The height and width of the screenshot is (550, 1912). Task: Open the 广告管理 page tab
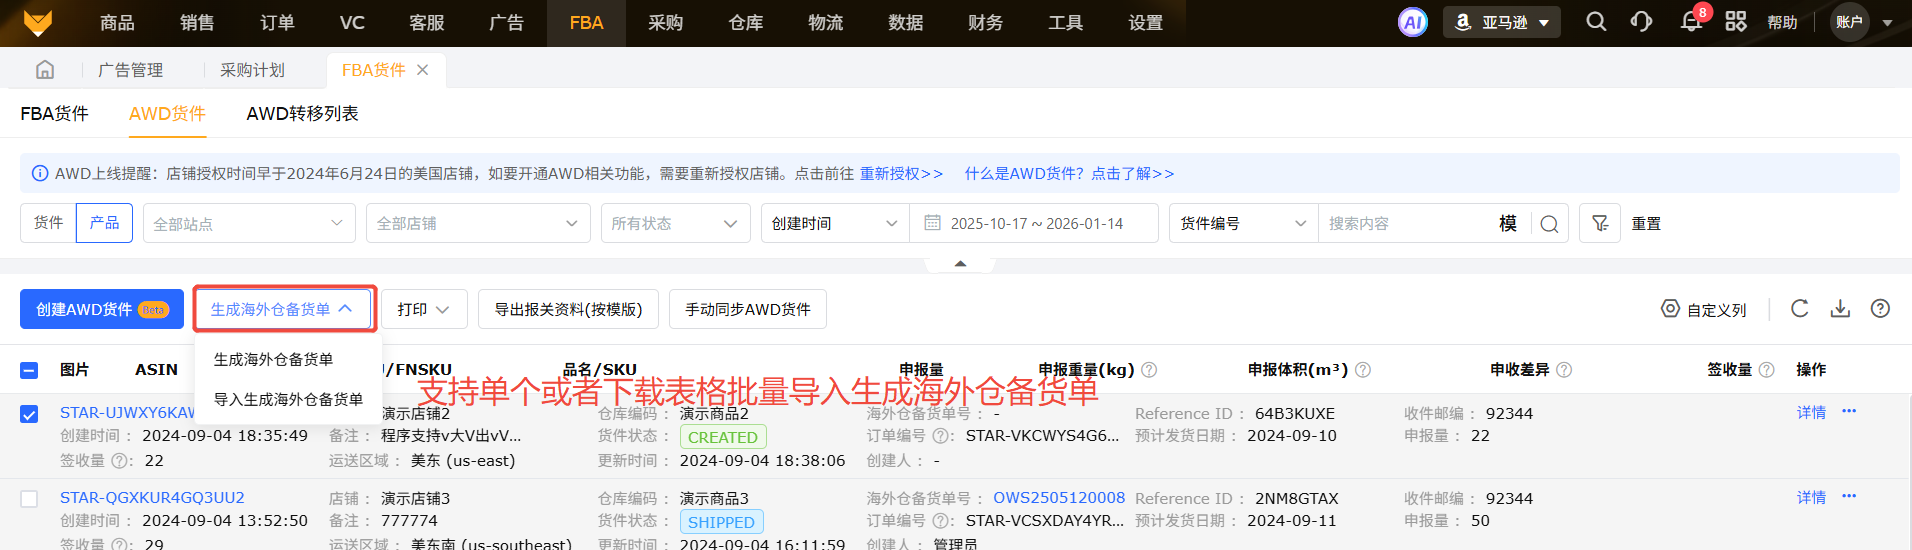(x=130, y=70)
